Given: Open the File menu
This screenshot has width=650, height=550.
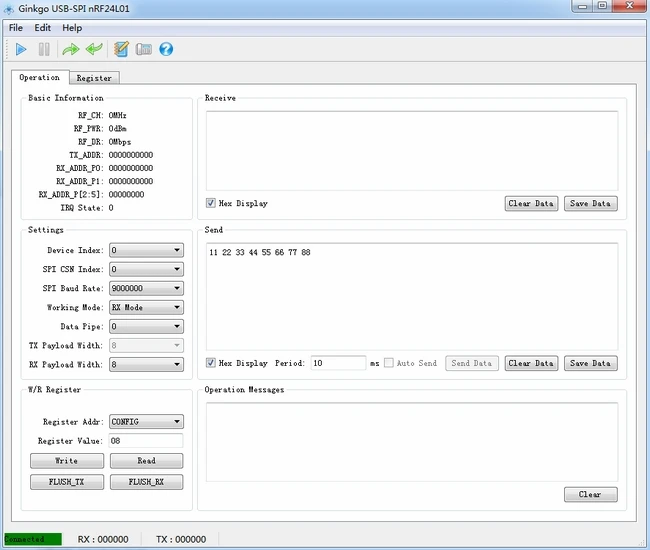Looking at the screenshot, I should 16,28.
